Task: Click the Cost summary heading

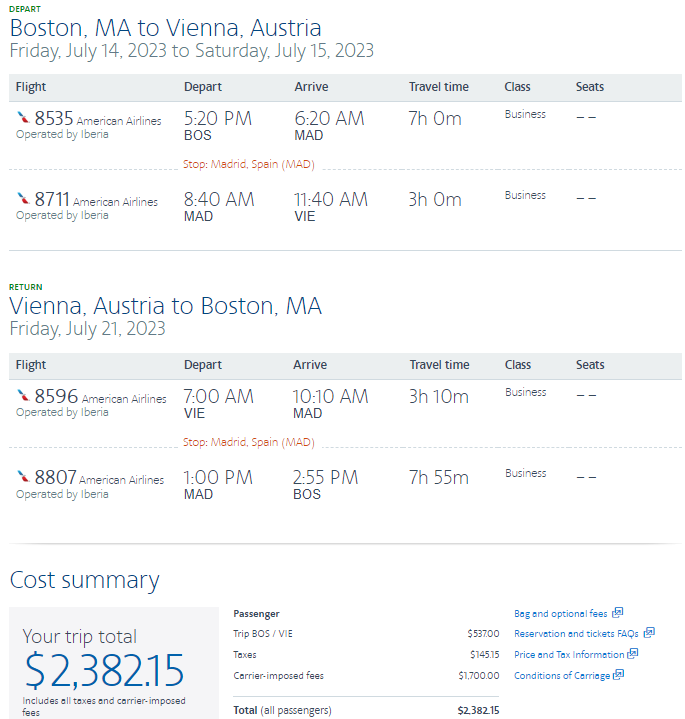Action: 84,580
